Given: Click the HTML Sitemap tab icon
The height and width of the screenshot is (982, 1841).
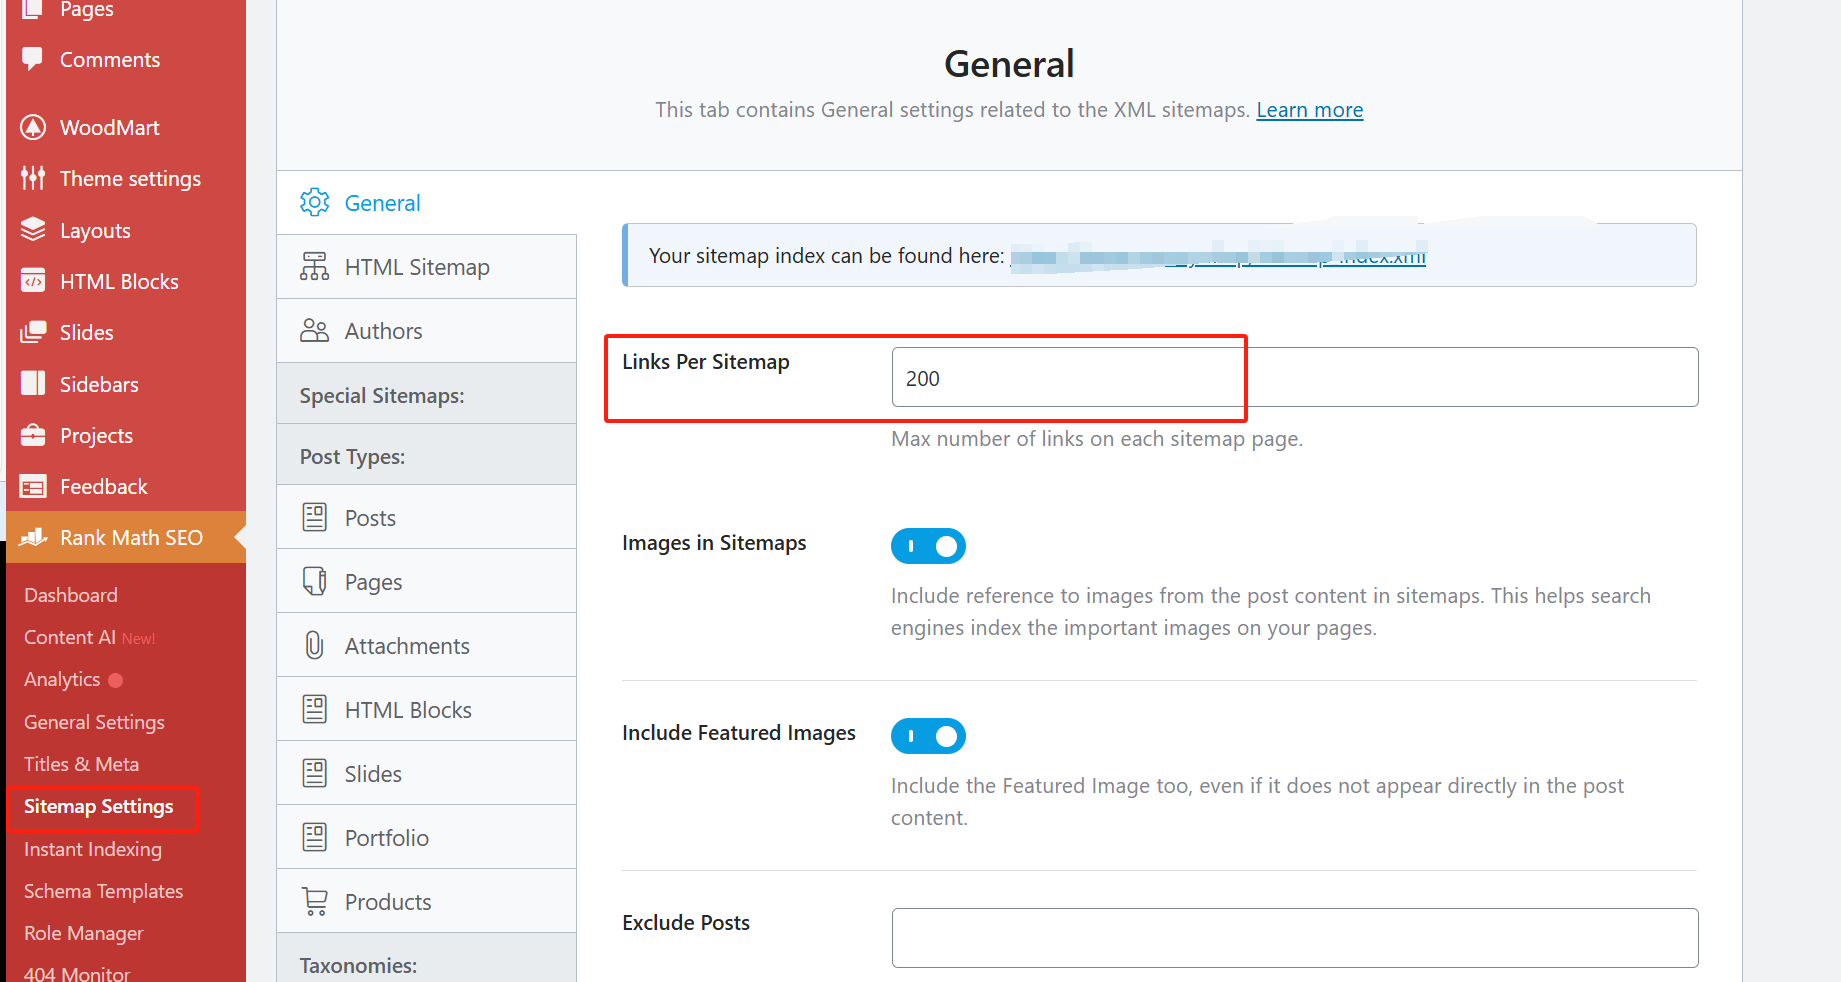Looking at the screenshot, I should 314,267.
